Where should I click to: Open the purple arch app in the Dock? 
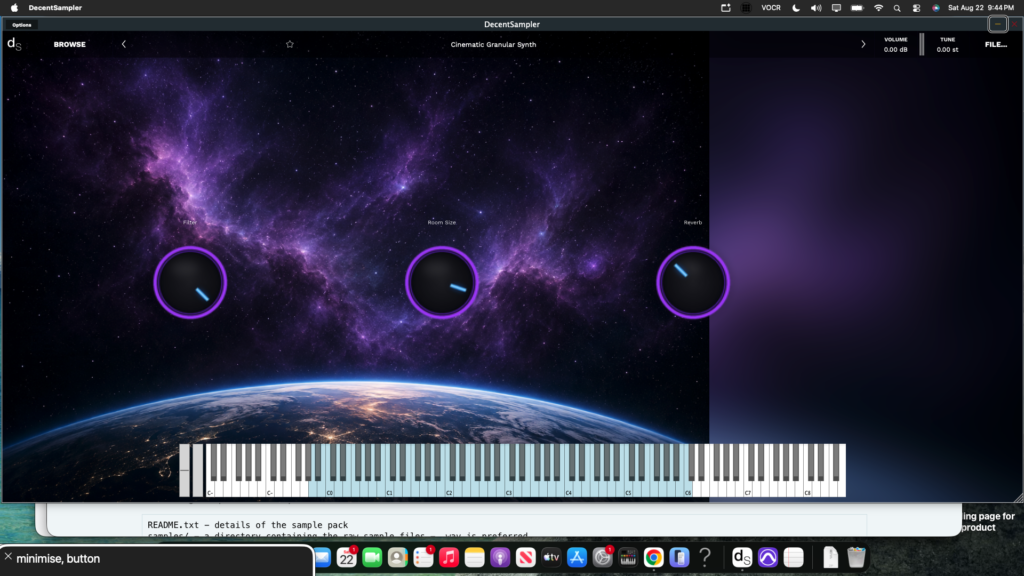click(x=767, y=557)
